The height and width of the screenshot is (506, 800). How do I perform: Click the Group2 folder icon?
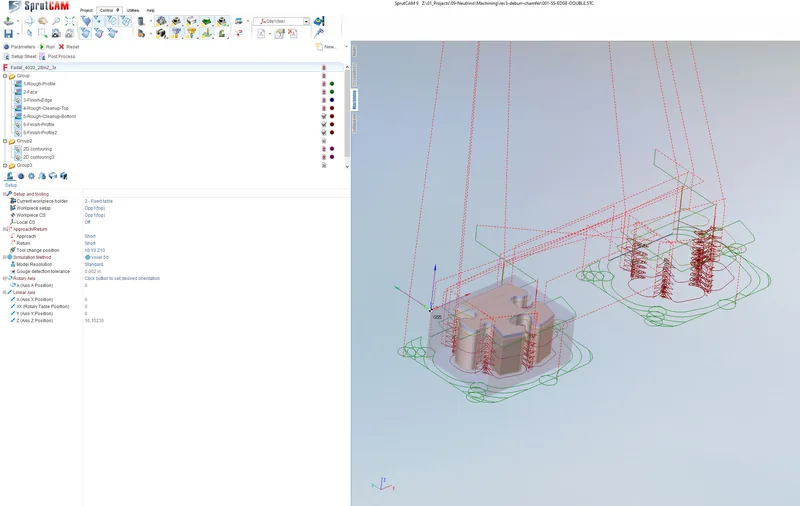[x=12, y=141]
